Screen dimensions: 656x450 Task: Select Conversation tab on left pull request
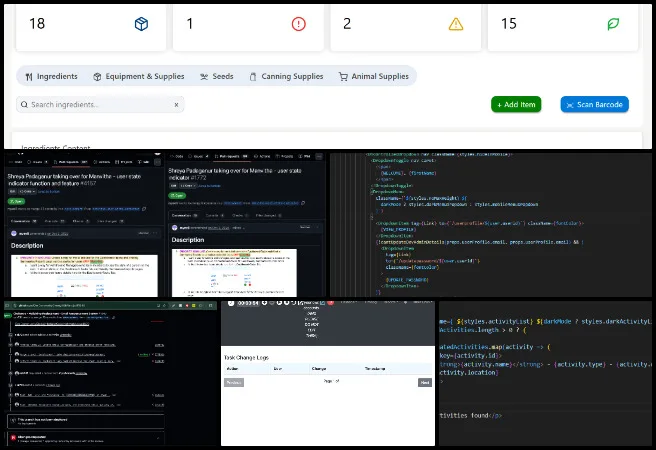[23, 221]
